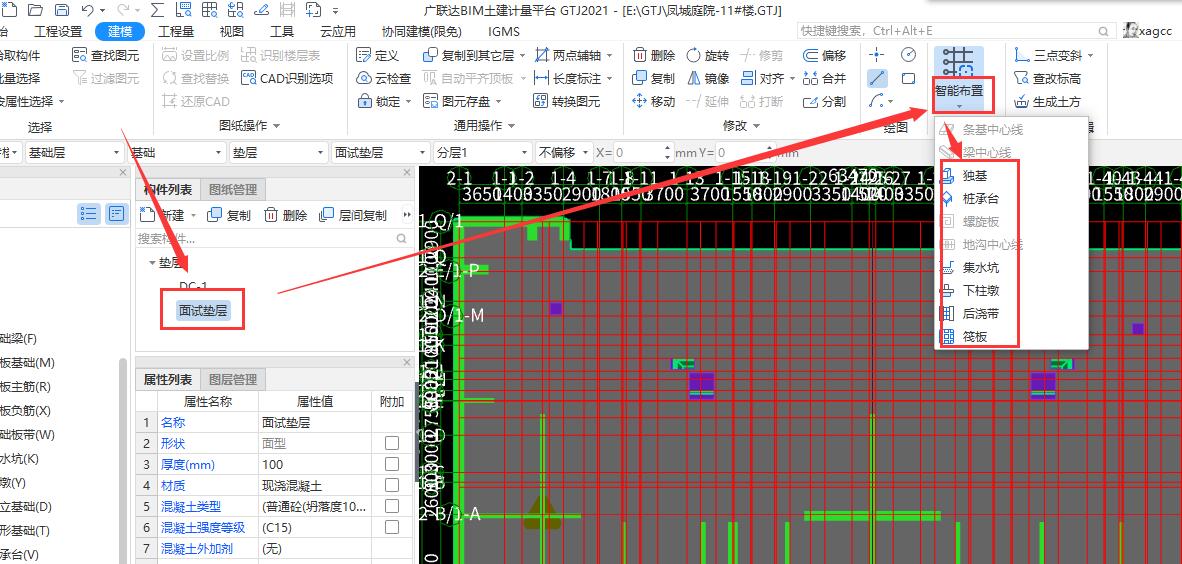Expand the 修改 ribbon group
This screenshot has height=564, width=1182.
pyautogui.click(x=742, y=125)
